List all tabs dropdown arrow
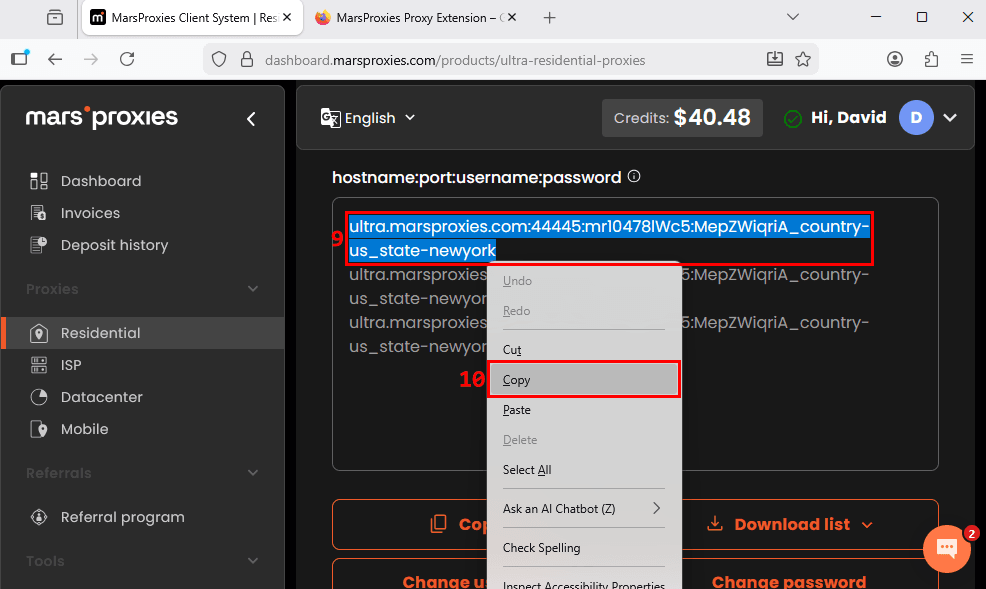 (x=793, y=17)
